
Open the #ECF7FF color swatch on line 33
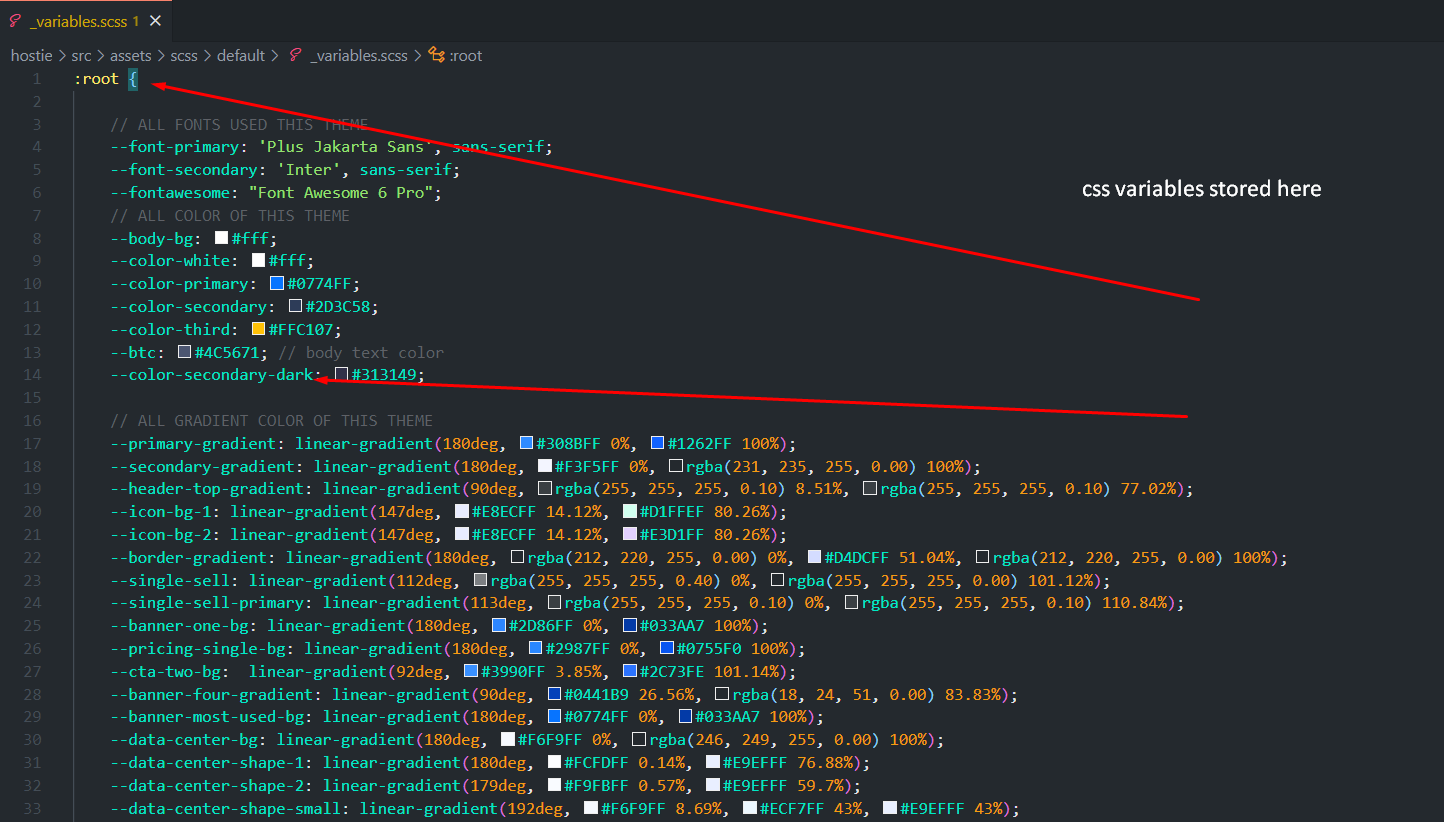pos(750,808)
